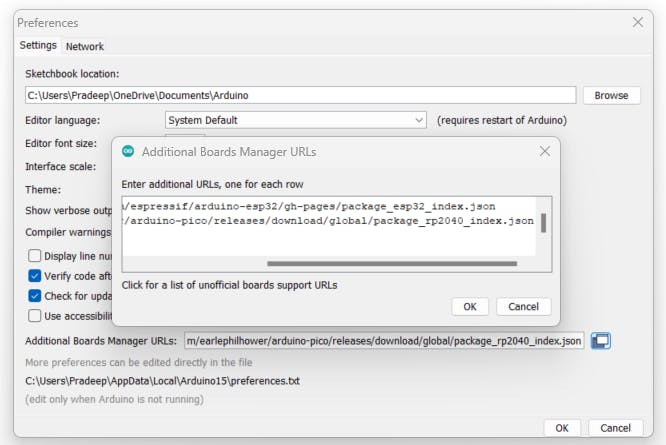Cancel the Boards Manager URLs dialog
666x445 pixels.
click(523, 306)
